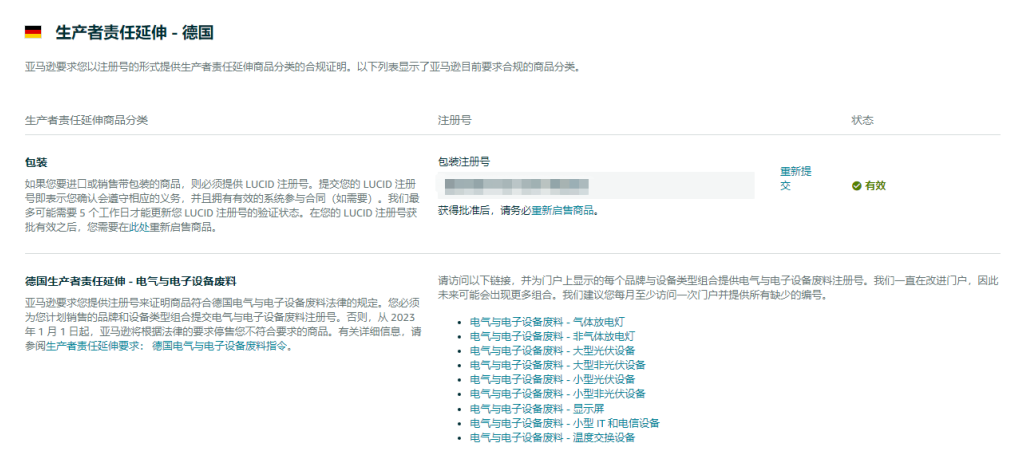Open 电气与电子设备废料 - 非气体放电灯 link
The height and width of the screenshot is (476, 1028).
click(553, 336)
